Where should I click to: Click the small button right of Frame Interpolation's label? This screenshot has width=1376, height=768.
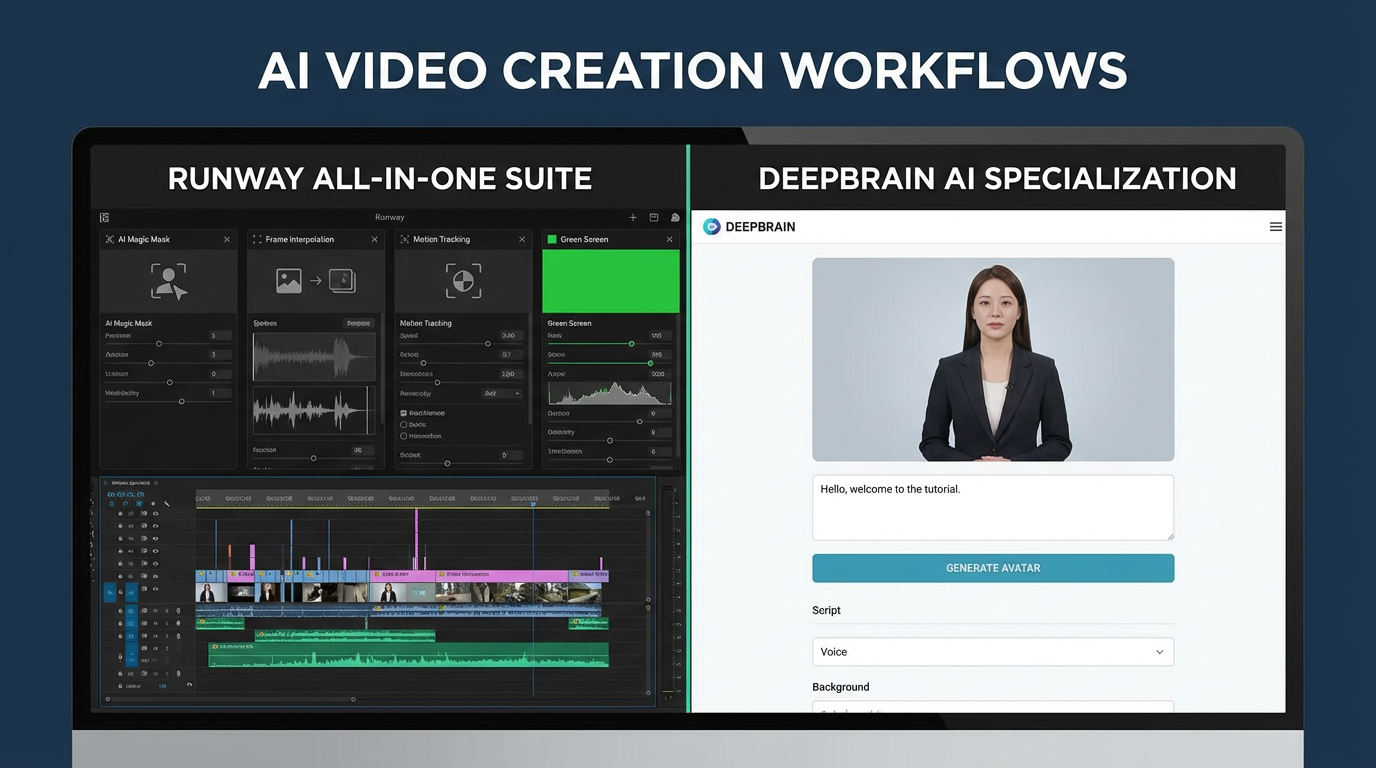click(359, 323)
